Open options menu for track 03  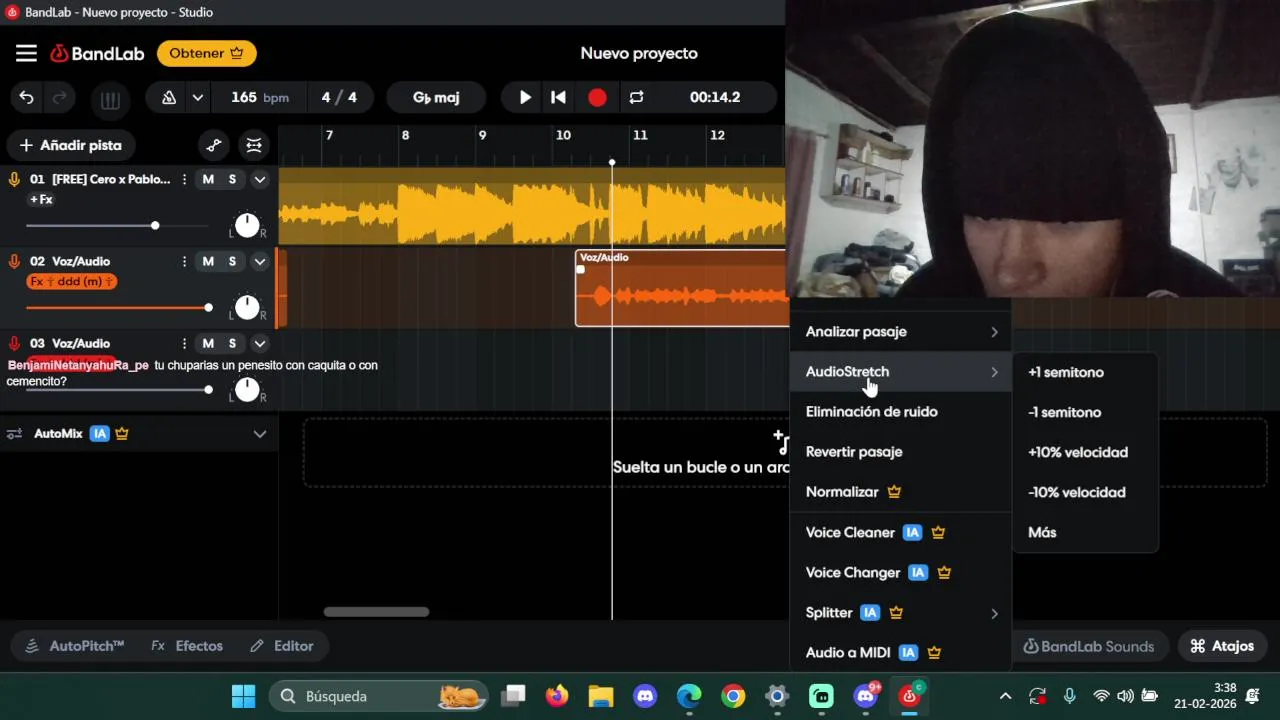coord(184,343)
